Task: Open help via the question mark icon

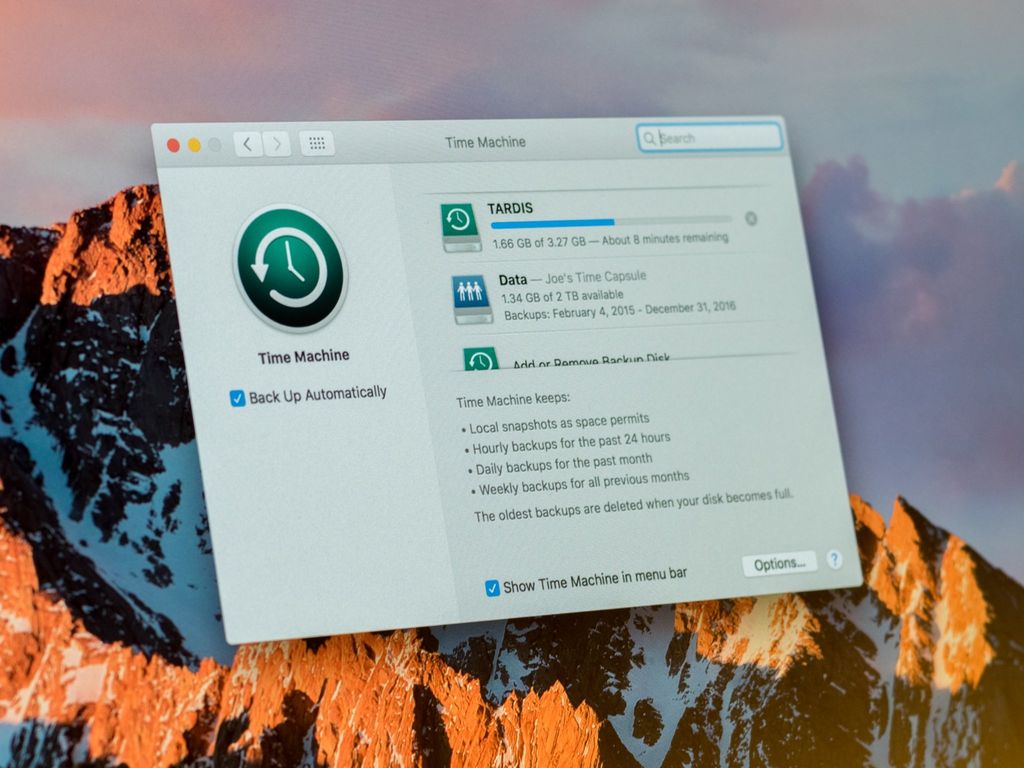Action: click(x=836, y=562)
